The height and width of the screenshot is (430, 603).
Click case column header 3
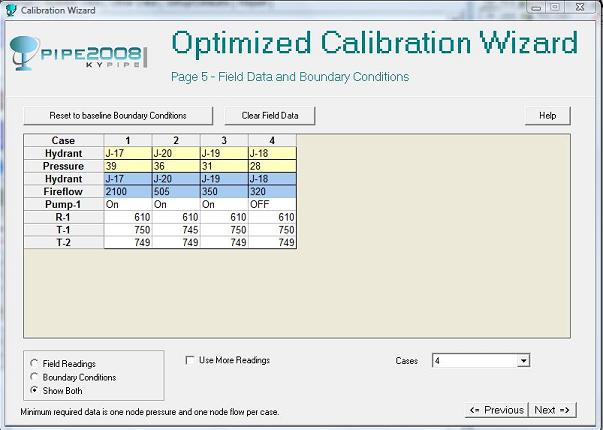[x=224, y=140]
